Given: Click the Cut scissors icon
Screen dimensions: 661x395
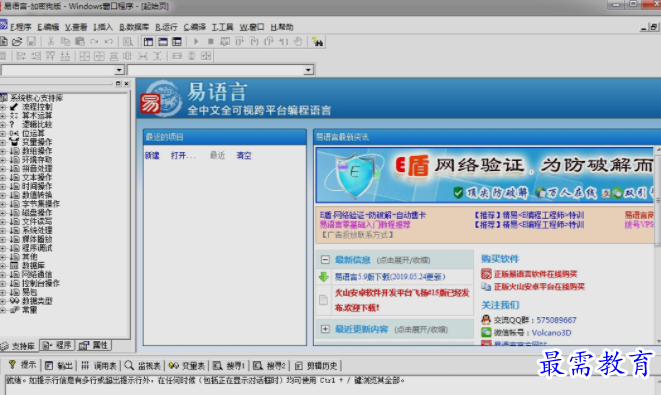Looking at the screenshot, I should tap(51, 41).
